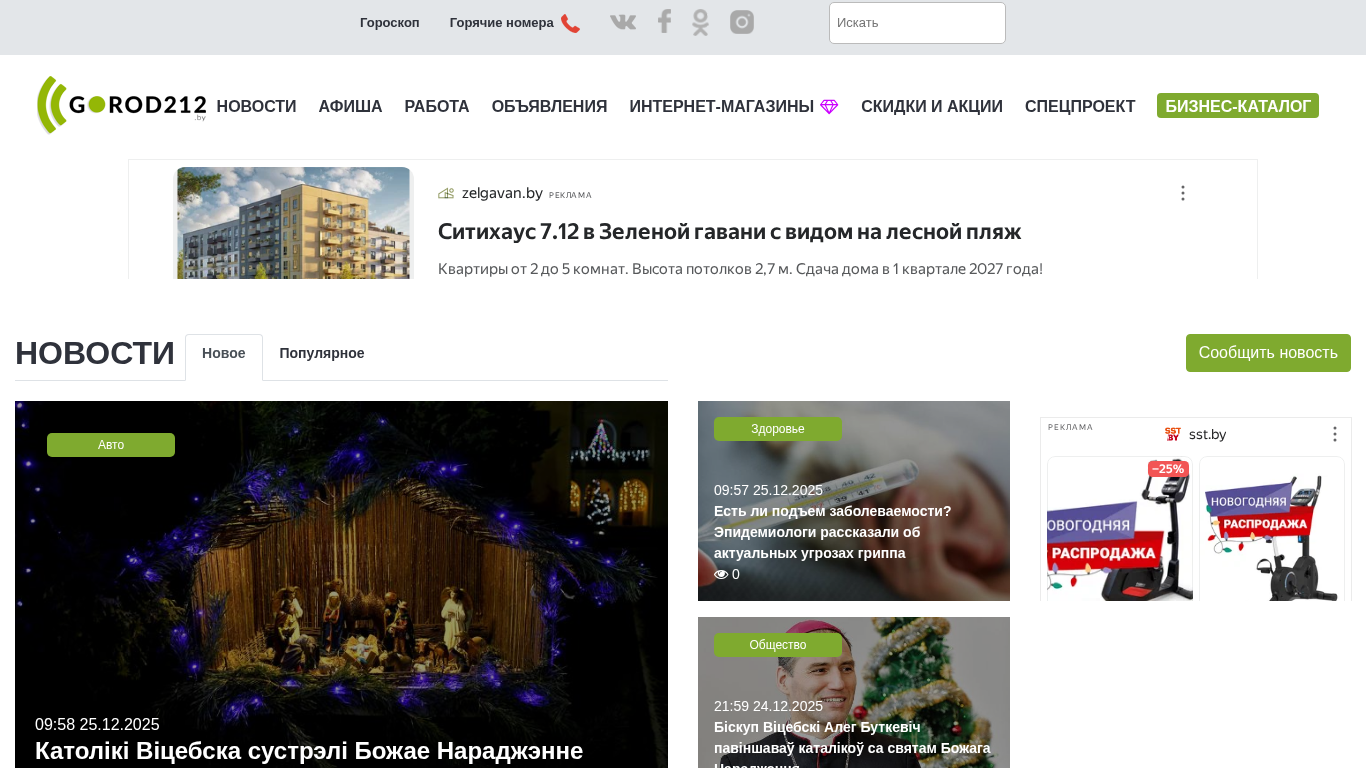Viewport: 1366px width, 768px height.
Task: Go to the Работа menu item
Action: click(x=437, y=107)
